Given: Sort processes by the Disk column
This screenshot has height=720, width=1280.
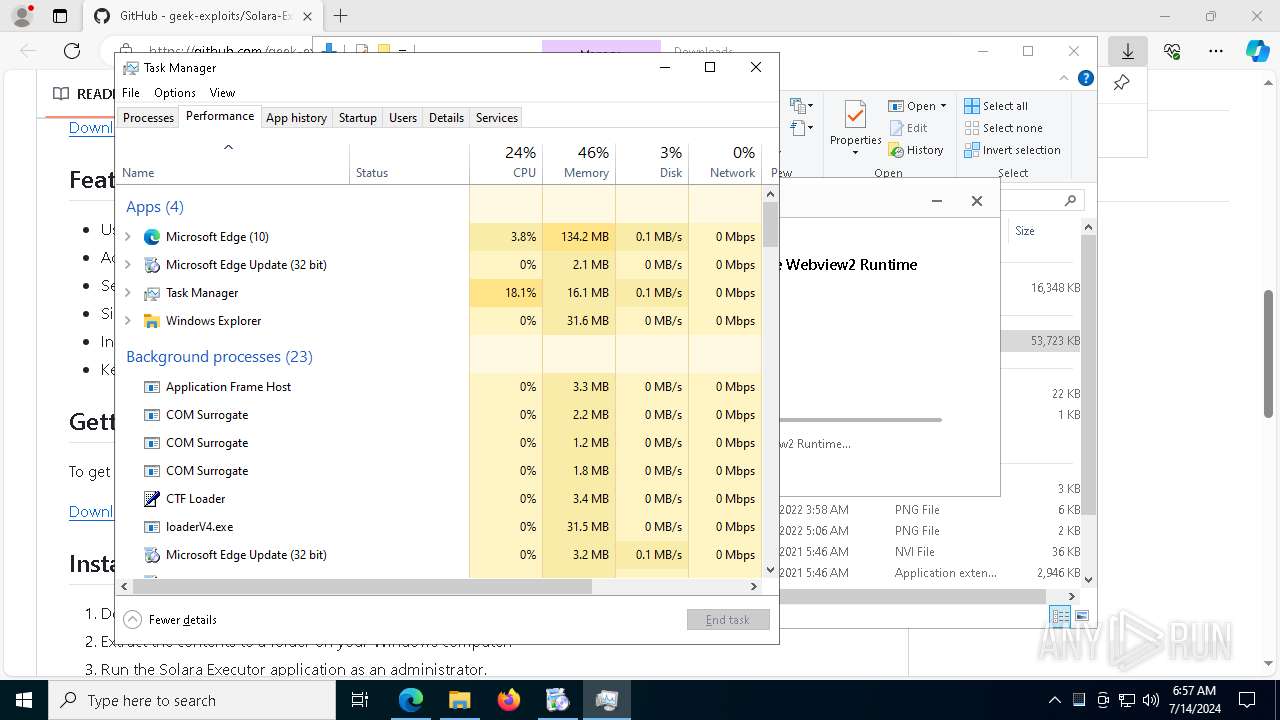Looking at the screenshot, I should pyautogui.click(x=652, y=163).
